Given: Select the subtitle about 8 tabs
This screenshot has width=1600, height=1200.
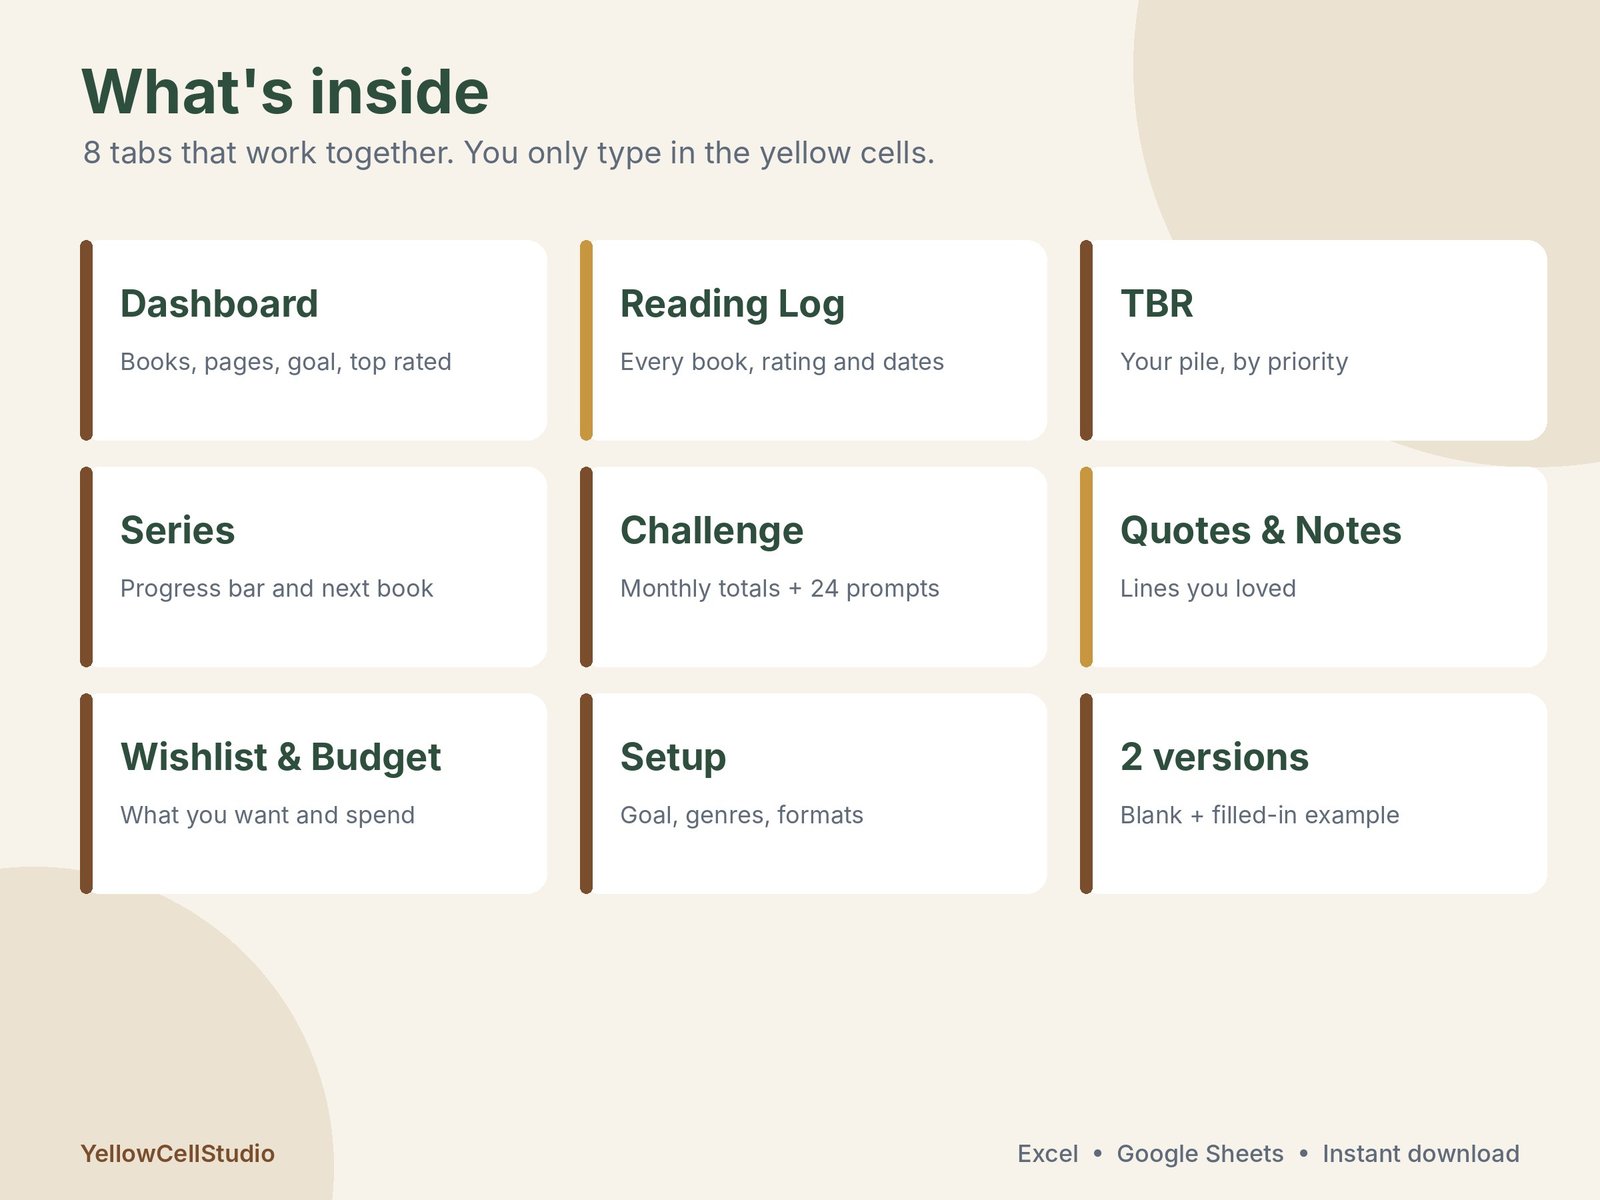Looking at the screenshot, I should click(509, 153).
